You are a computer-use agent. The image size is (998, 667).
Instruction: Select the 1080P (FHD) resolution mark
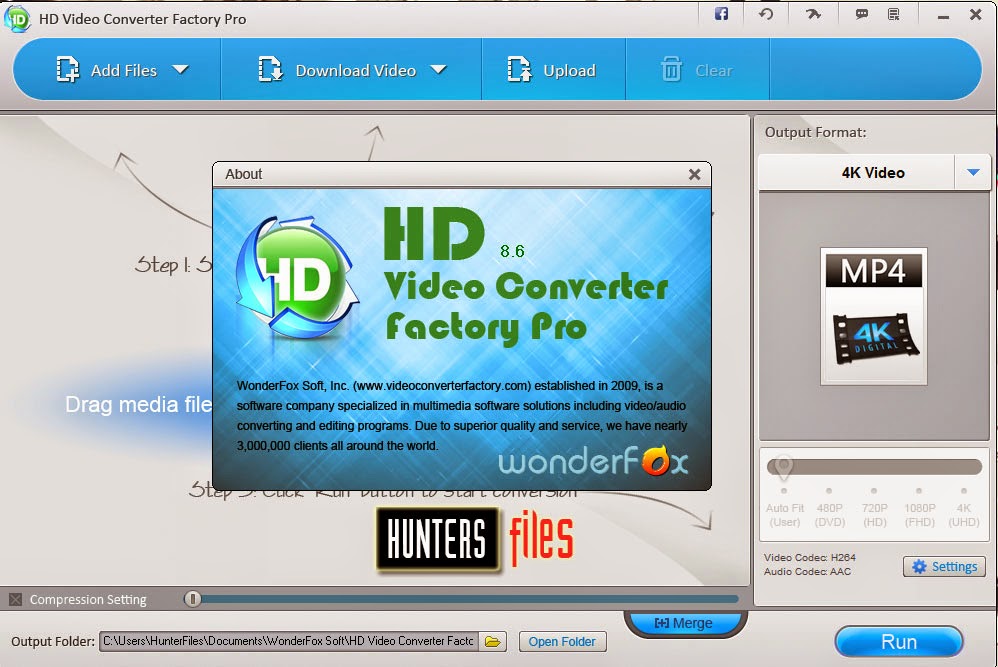(x=919, y=509)
